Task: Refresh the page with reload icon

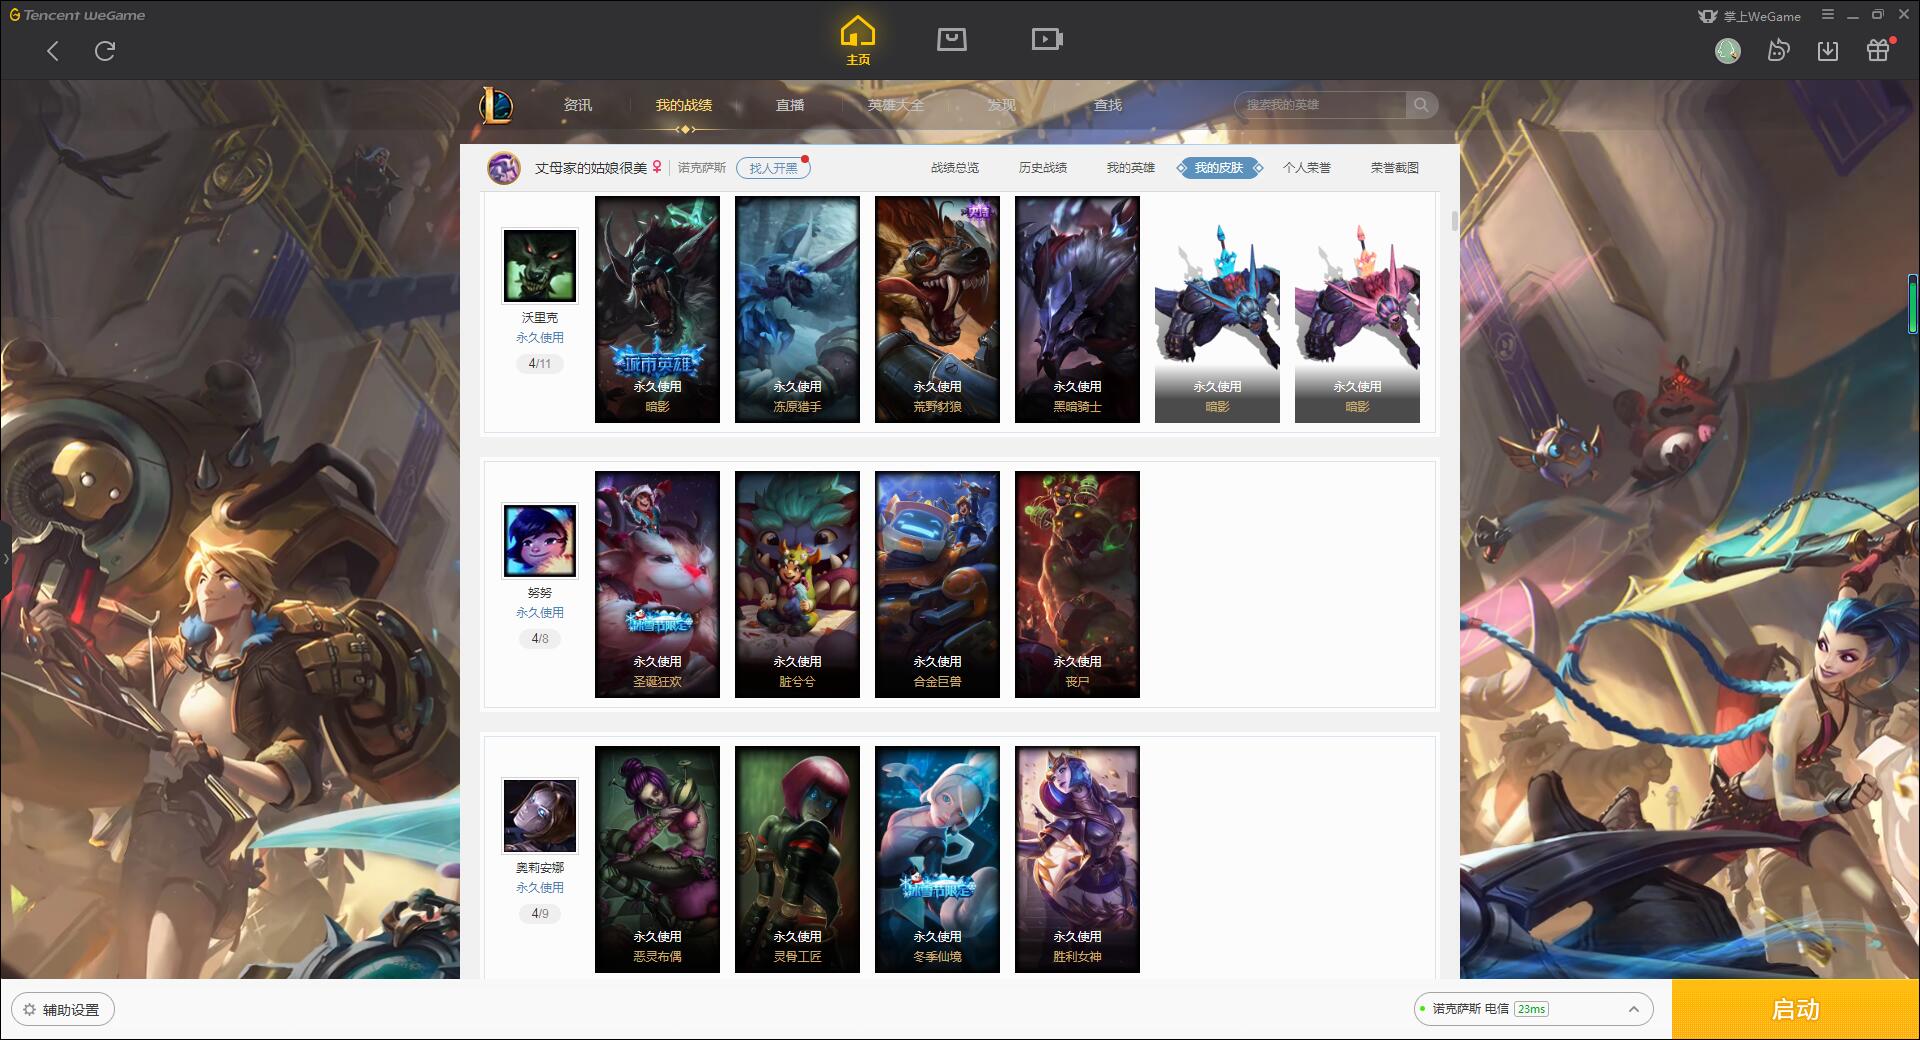Action: 105,51
